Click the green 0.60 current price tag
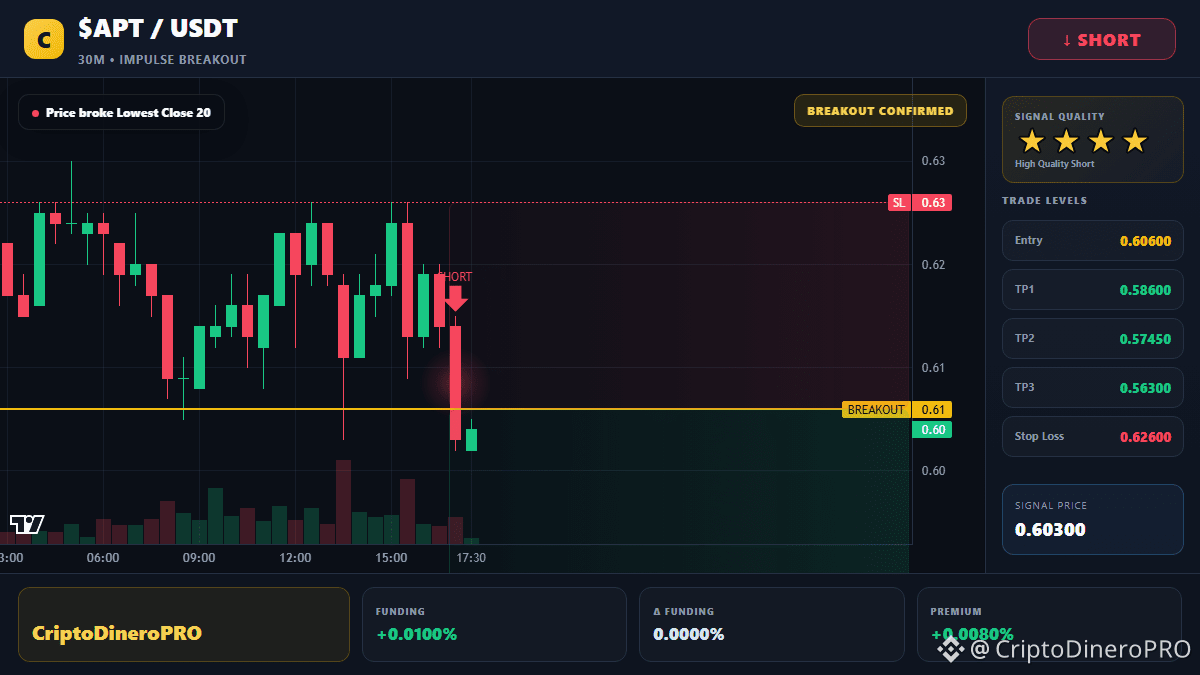This screenshot has width=1200, height=675. tap(932, 430)
